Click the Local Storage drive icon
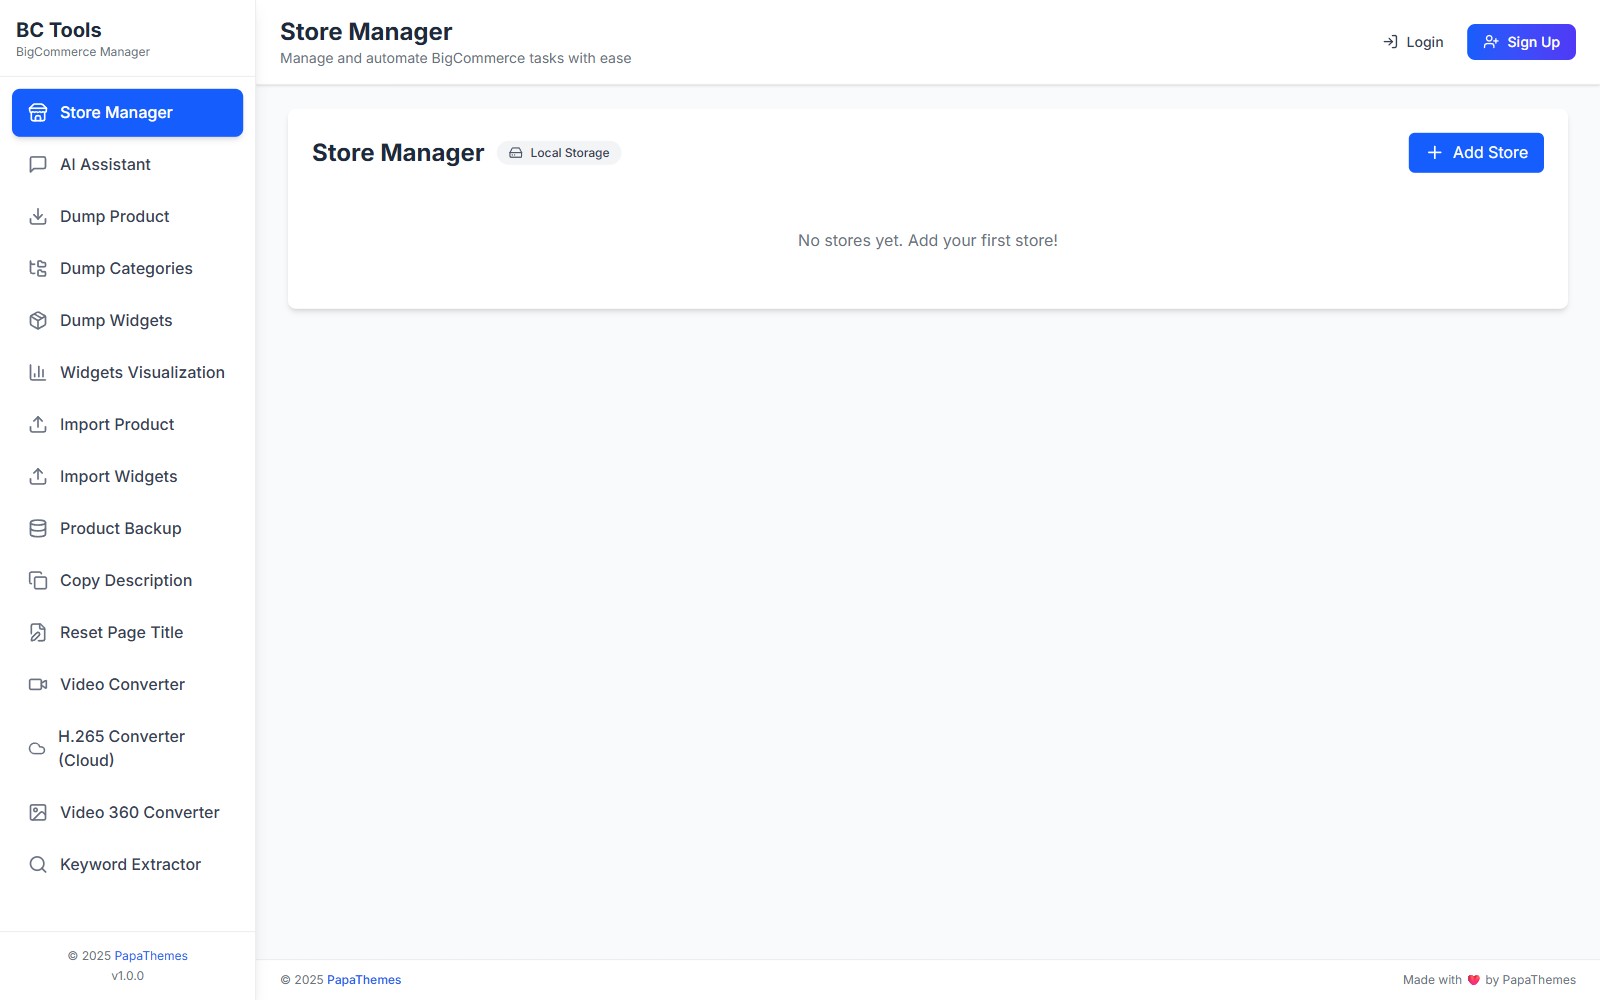The width and height of the screenshot is (1600, 1000). (x=516, y=153)
